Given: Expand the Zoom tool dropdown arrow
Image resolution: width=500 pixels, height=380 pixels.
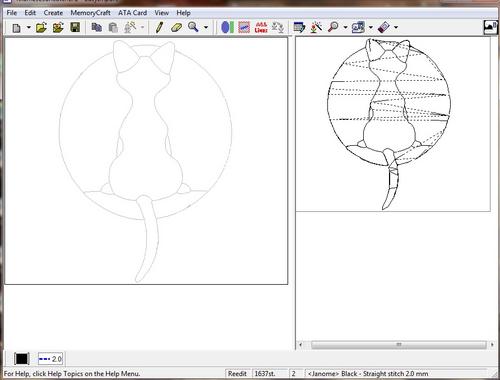Looking at the screenshot, I should click(206, 27).
